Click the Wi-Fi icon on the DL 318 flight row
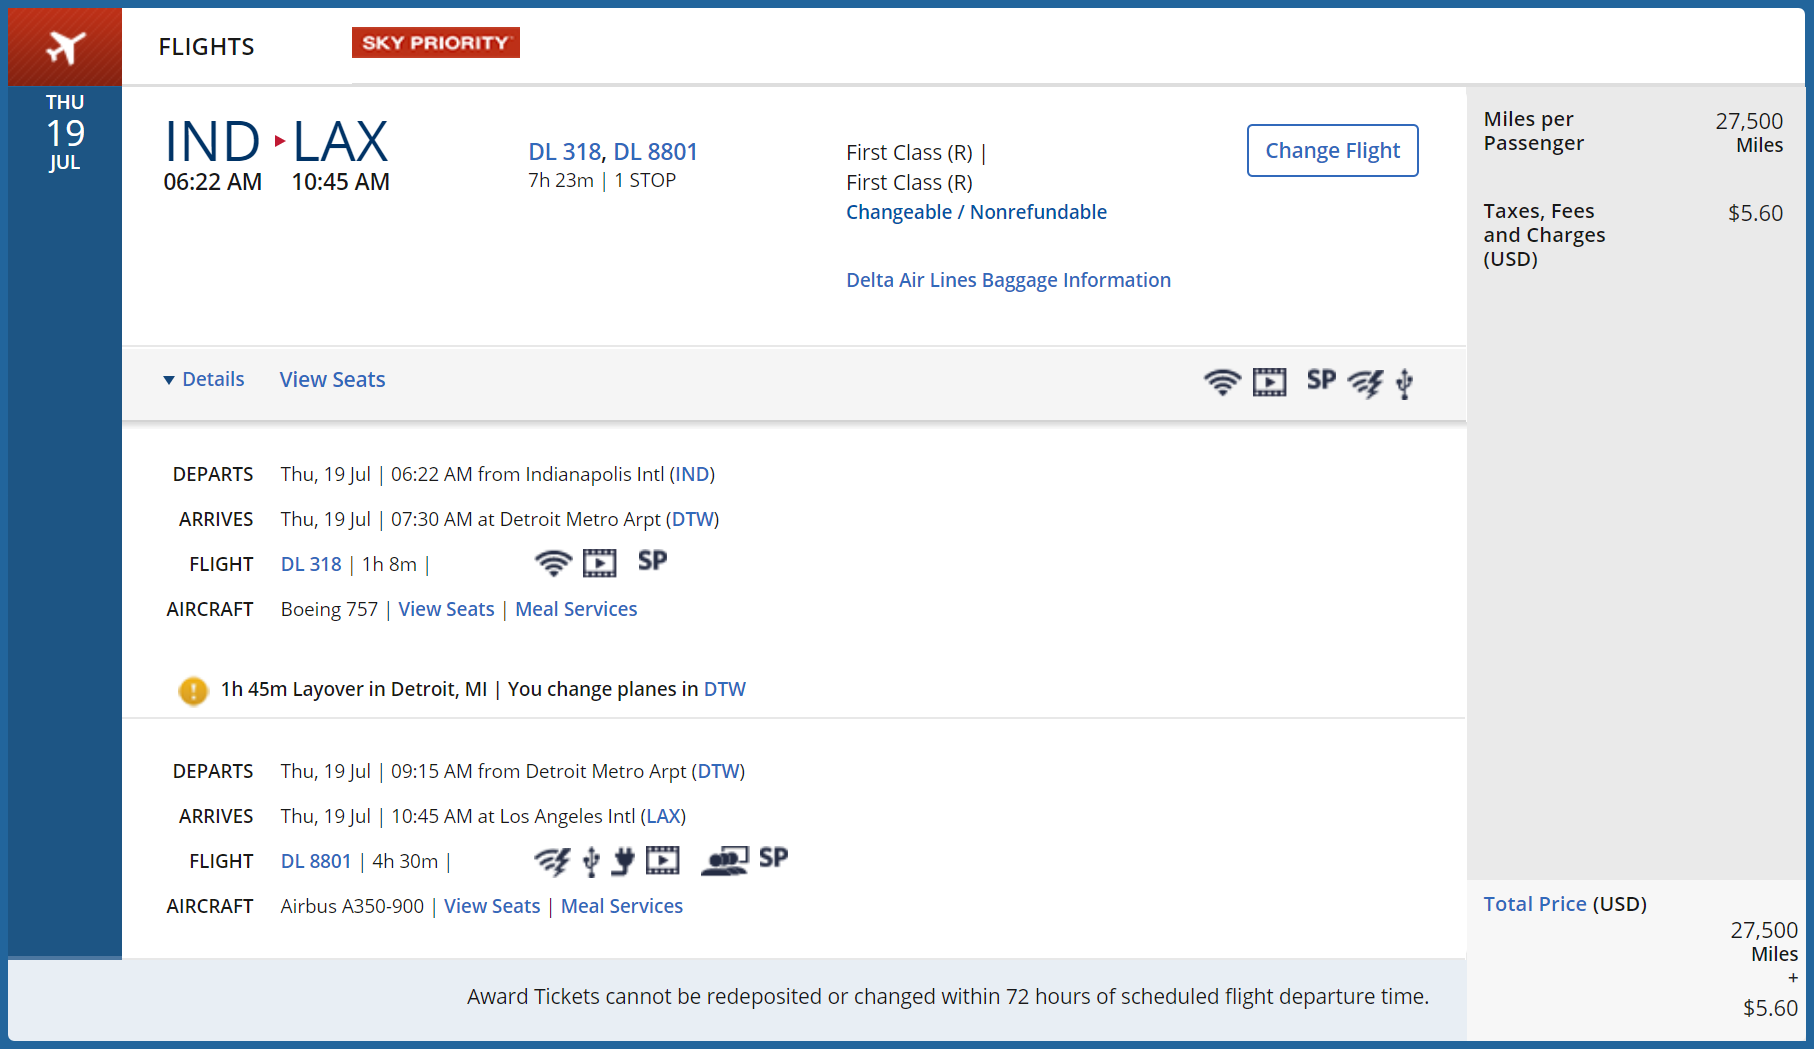This screenshot has width=1814, height=1049. click(553, 563)
